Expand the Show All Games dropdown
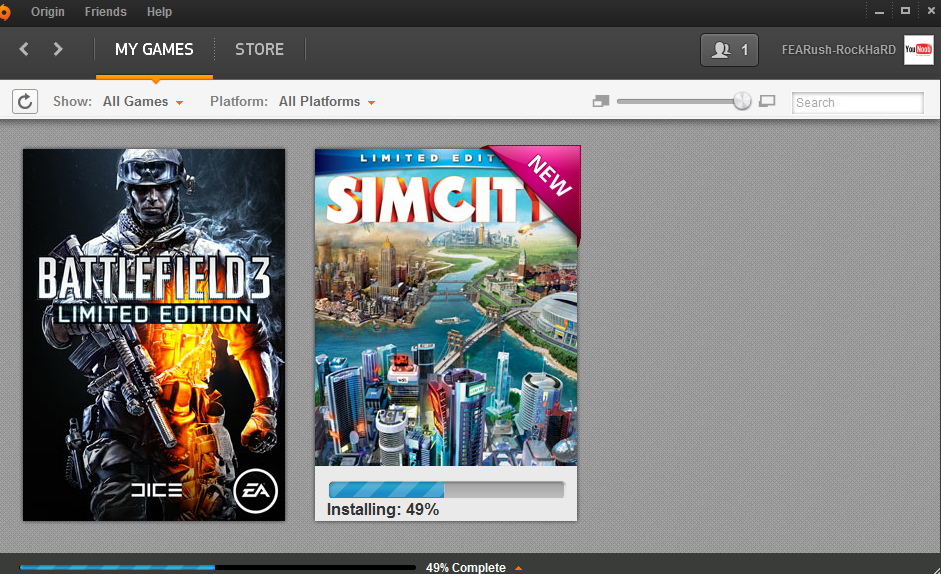This screenshot has height=574, width=941. [x=143, y=101]
